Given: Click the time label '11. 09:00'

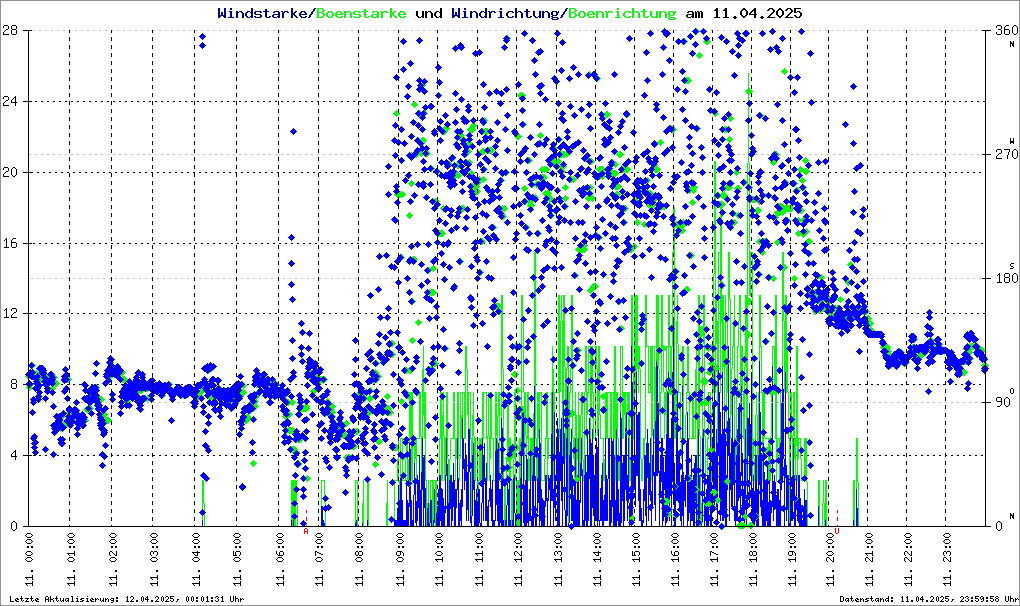Looking at the screenshot, I should click(x=399, y=560).
